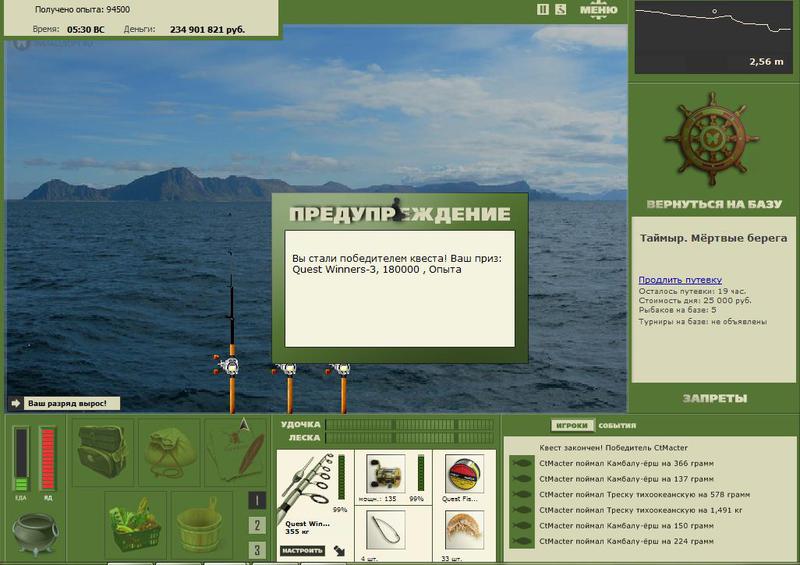This screenshot has height=565, width=800.
Task: Click the Осталось путевки: 19 час. line
Action: coord(692,291)
